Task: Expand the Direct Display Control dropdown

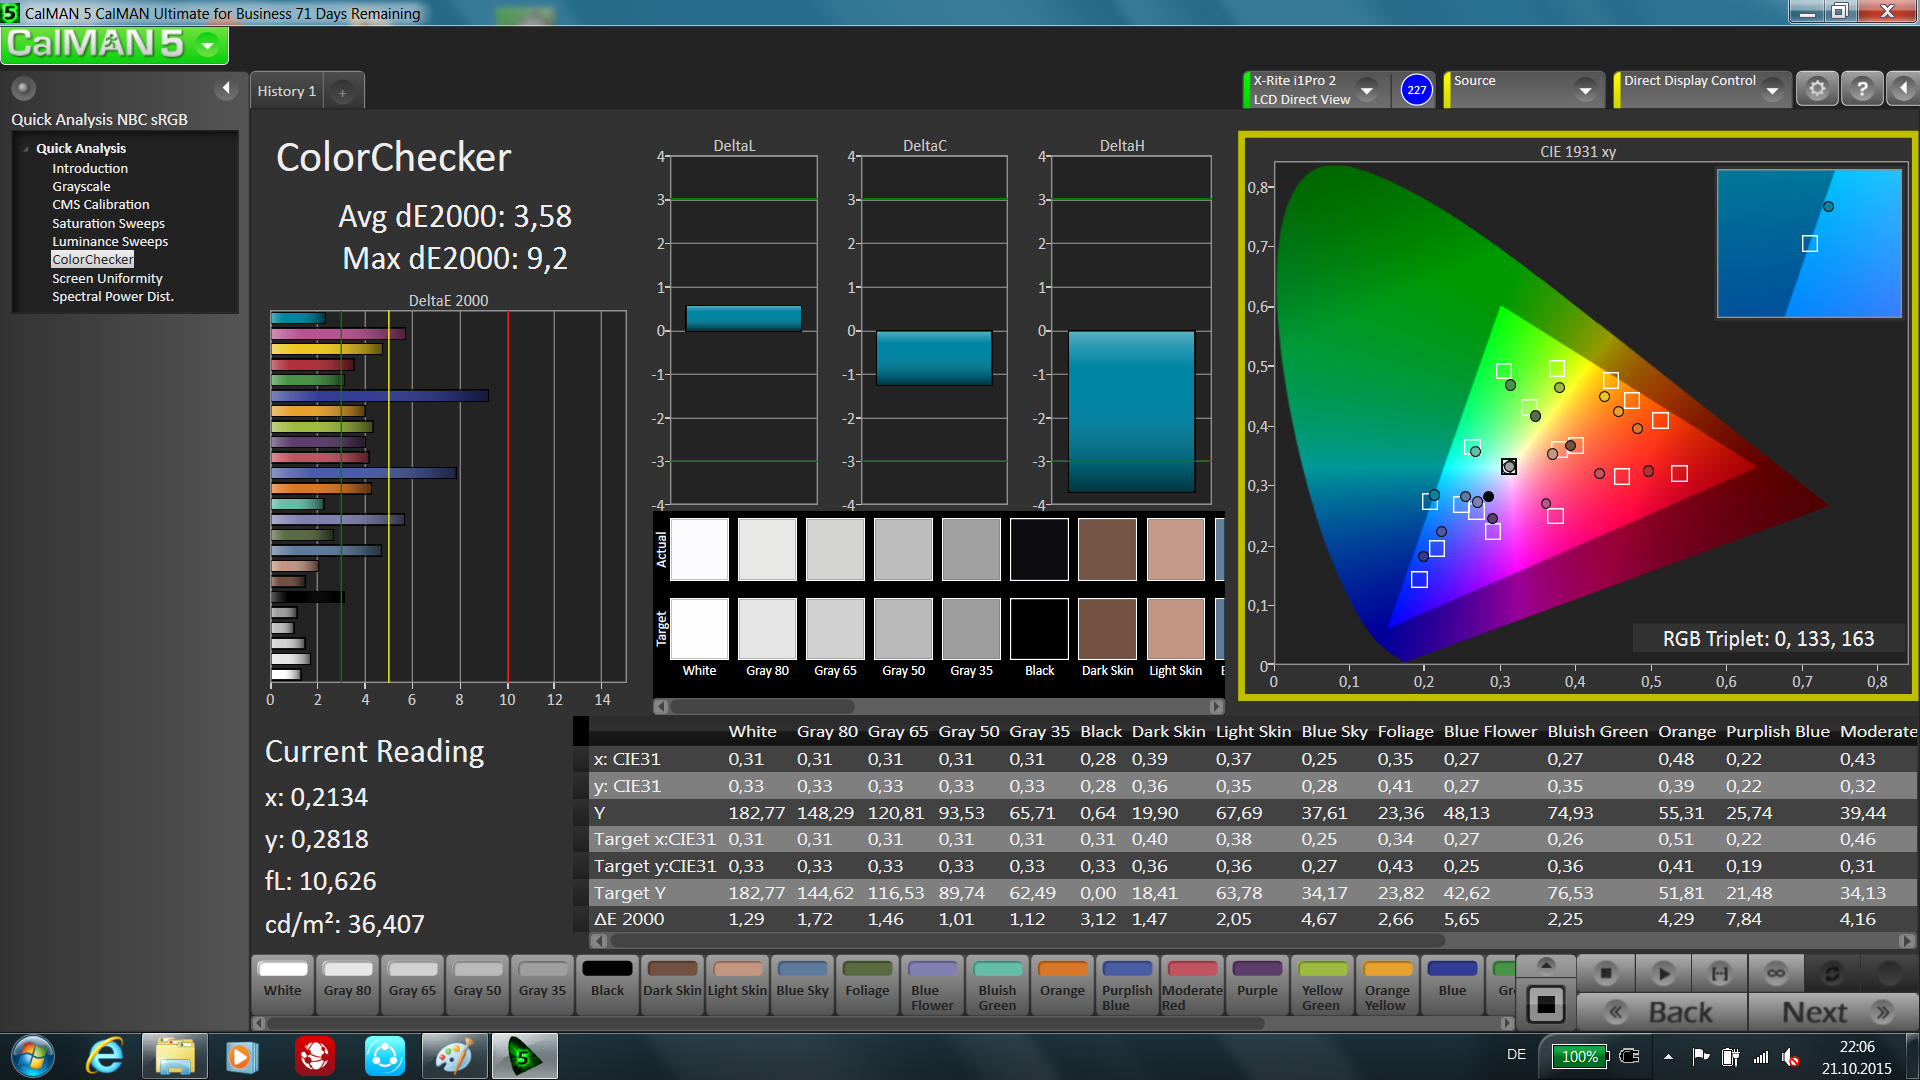Action: pyautogui.click(x=1772, y=90)
